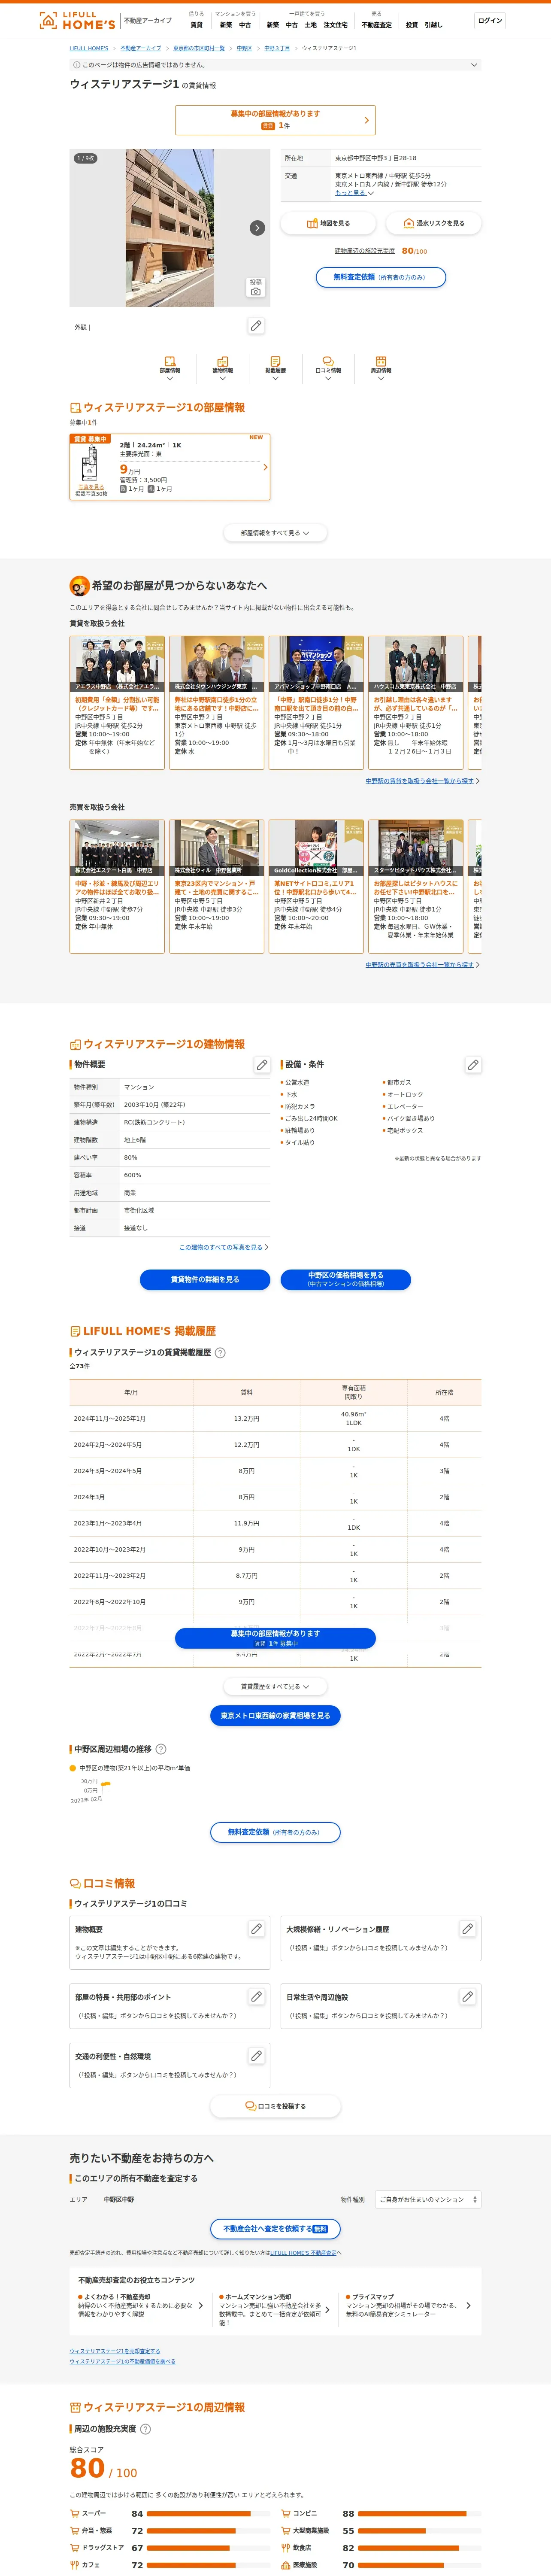This screenshot has height=2576, width=551.
Task: Jump to 掲載履歴 section tab
Action: 275,367
